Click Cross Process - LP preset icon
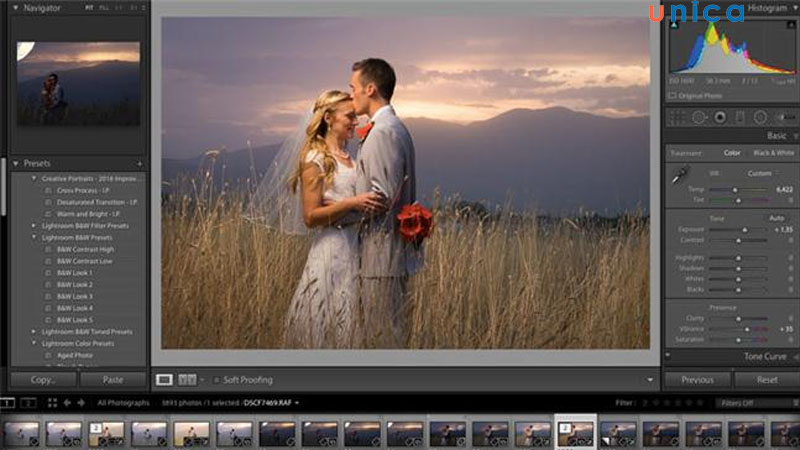 click(x=48, y=190)
